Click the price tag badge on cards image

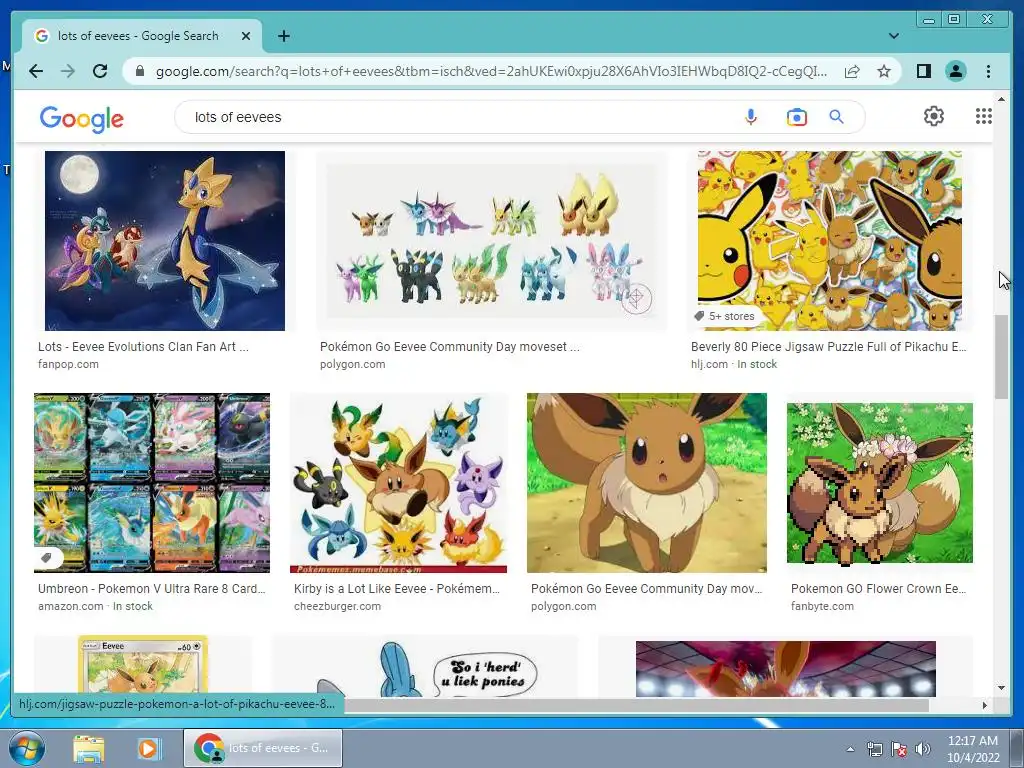pyautogui.click(x=46, y=558)
